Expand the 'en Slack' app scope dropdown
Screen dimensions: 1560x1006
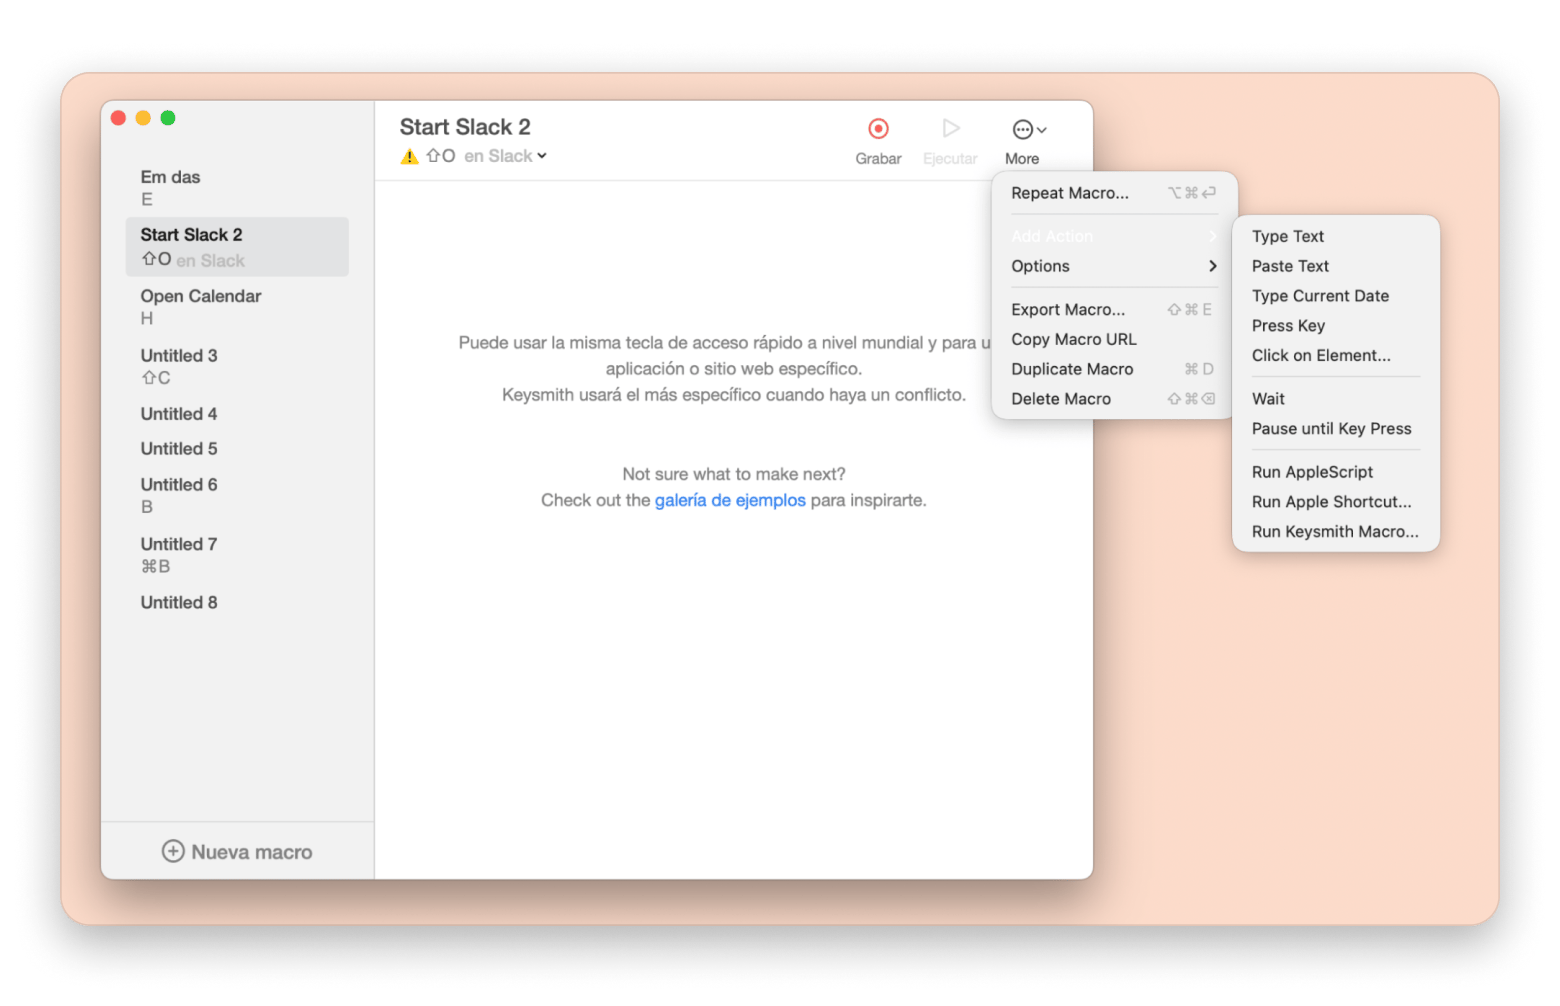(505, 156)
